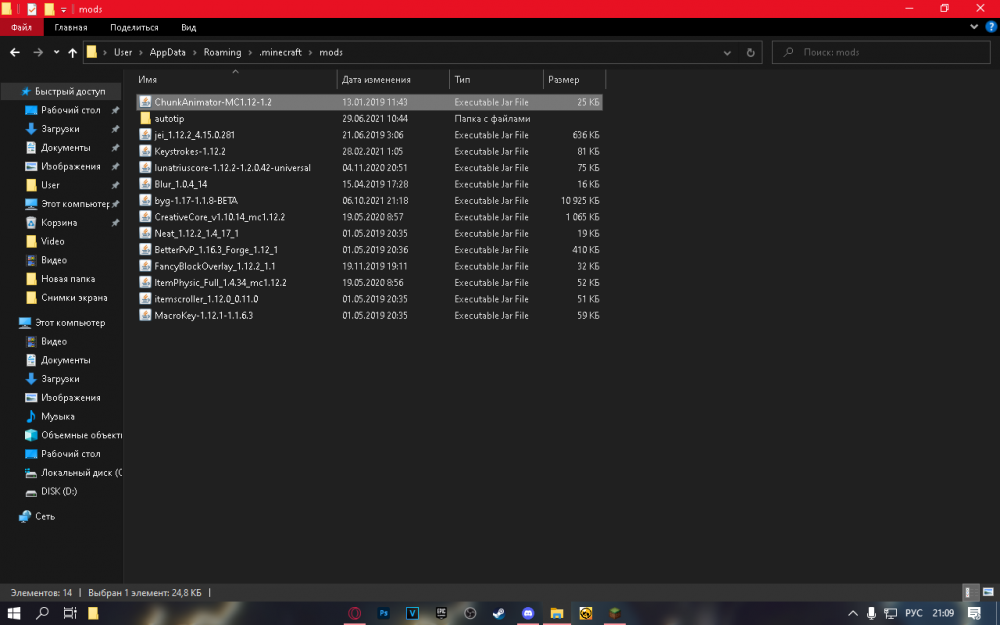Select jei_1.12.2_4.15.0.281 jar icon
The width and height of the screenshot is (1000, 625).
point(145,135)
